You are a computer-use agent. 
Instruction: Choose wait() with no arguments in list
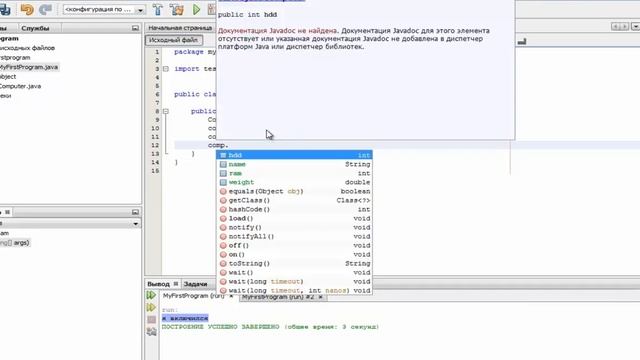click(294, 272)
